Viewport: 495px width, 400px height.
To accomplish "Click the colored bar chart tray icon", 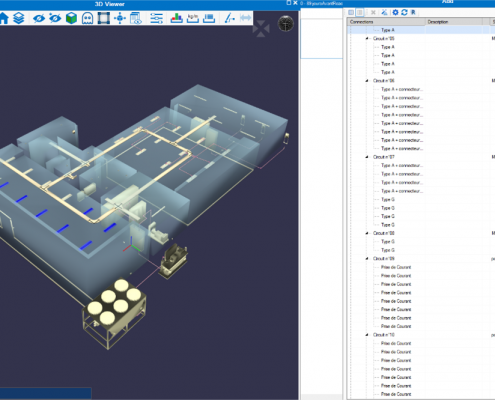I will [176, 18].
